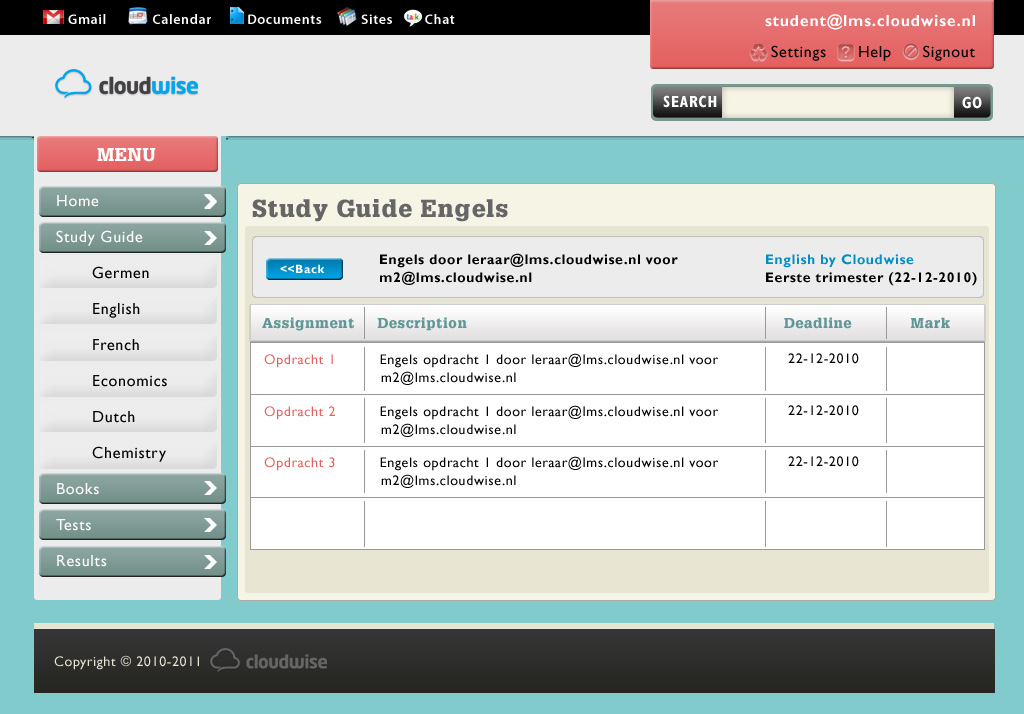Viewport: 1024px width, 714px height.
Task: Open Books menu item
Action: click(133, 489)
